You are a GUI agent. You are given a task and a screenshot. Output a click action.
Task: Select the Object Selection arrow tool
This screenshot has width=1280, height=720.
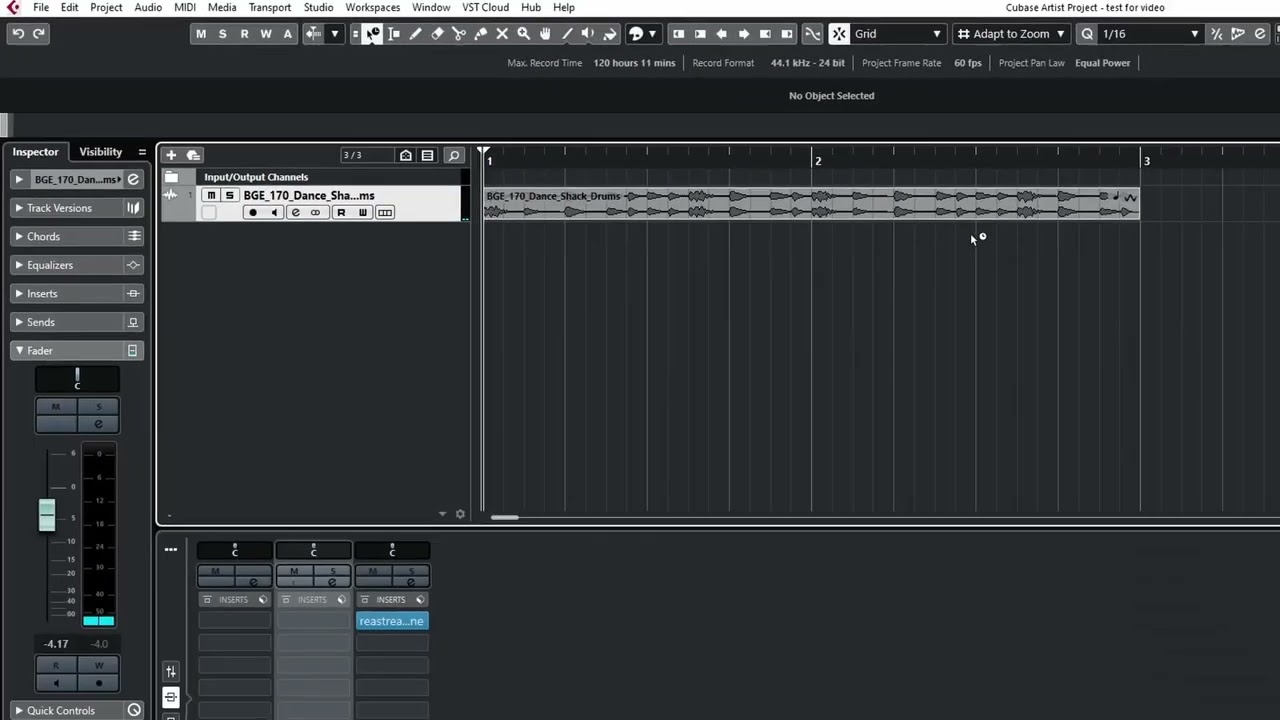click(372, 34)
